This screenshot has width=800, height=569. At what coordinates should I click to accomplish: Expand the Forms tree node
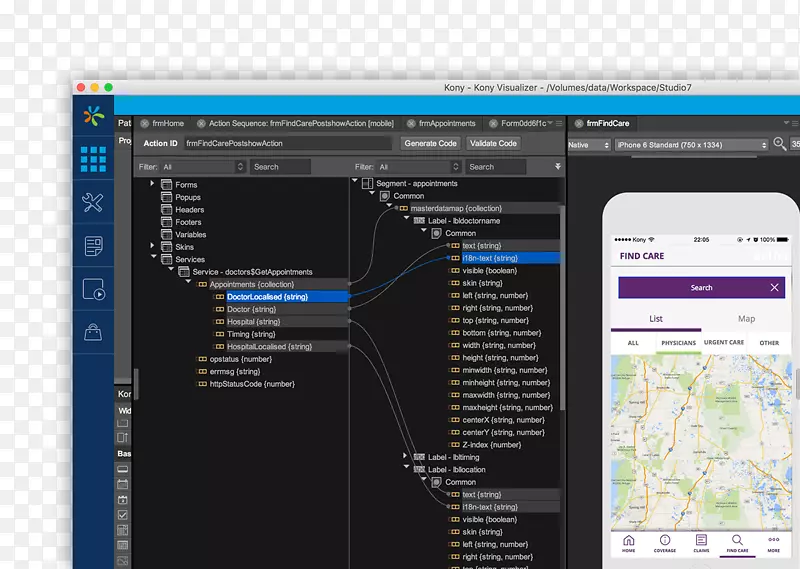click(x=153, y=184)
